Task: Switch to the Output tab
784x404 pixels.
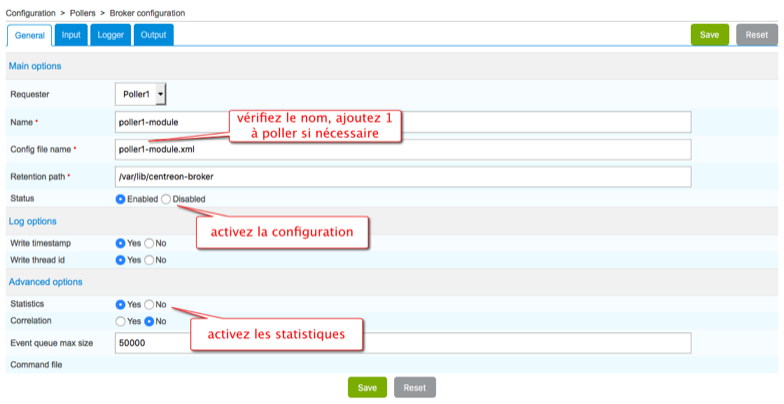Action: (x=153, y=35)
